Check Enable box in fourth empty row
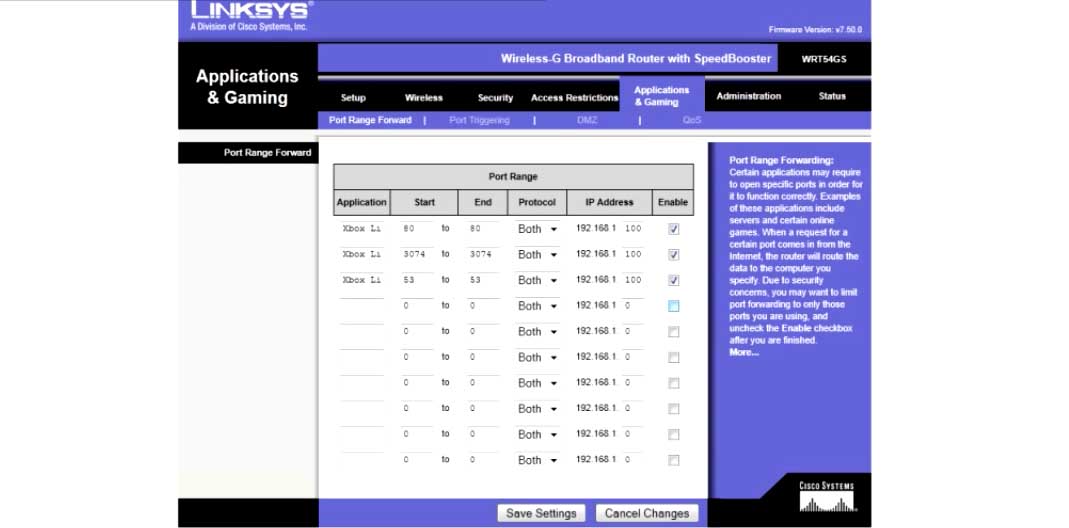This screenshot has height=528, width=1069. click(x=674, y=306)
